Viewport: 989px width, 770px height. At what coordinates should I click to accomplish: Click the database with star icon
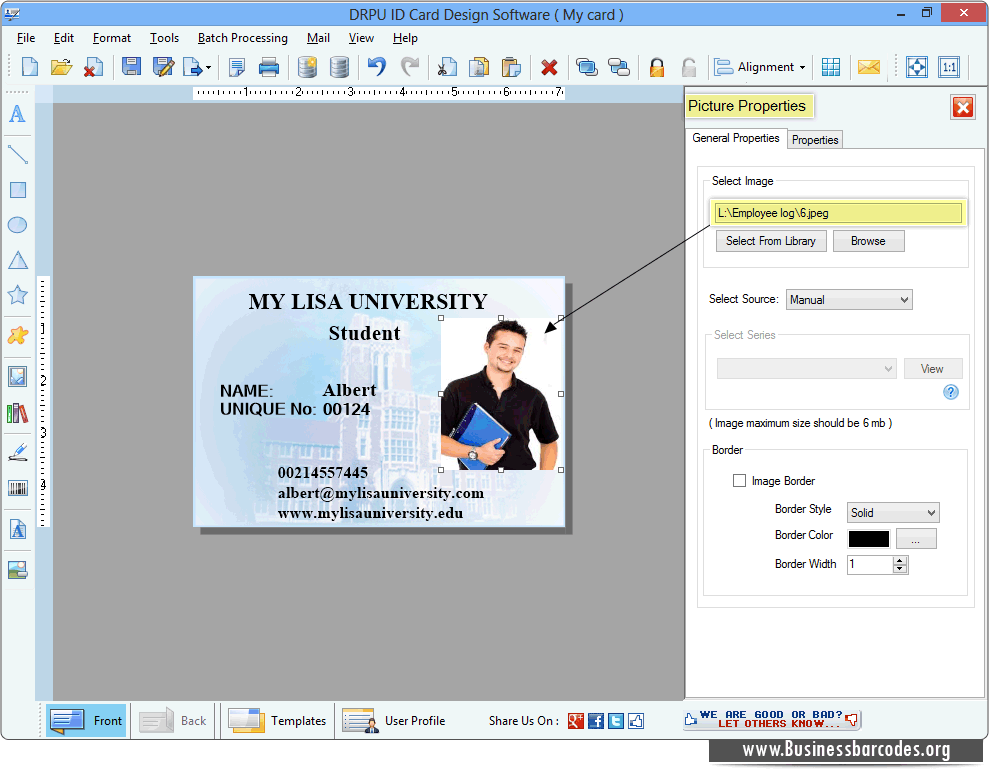tap(307, 67)
